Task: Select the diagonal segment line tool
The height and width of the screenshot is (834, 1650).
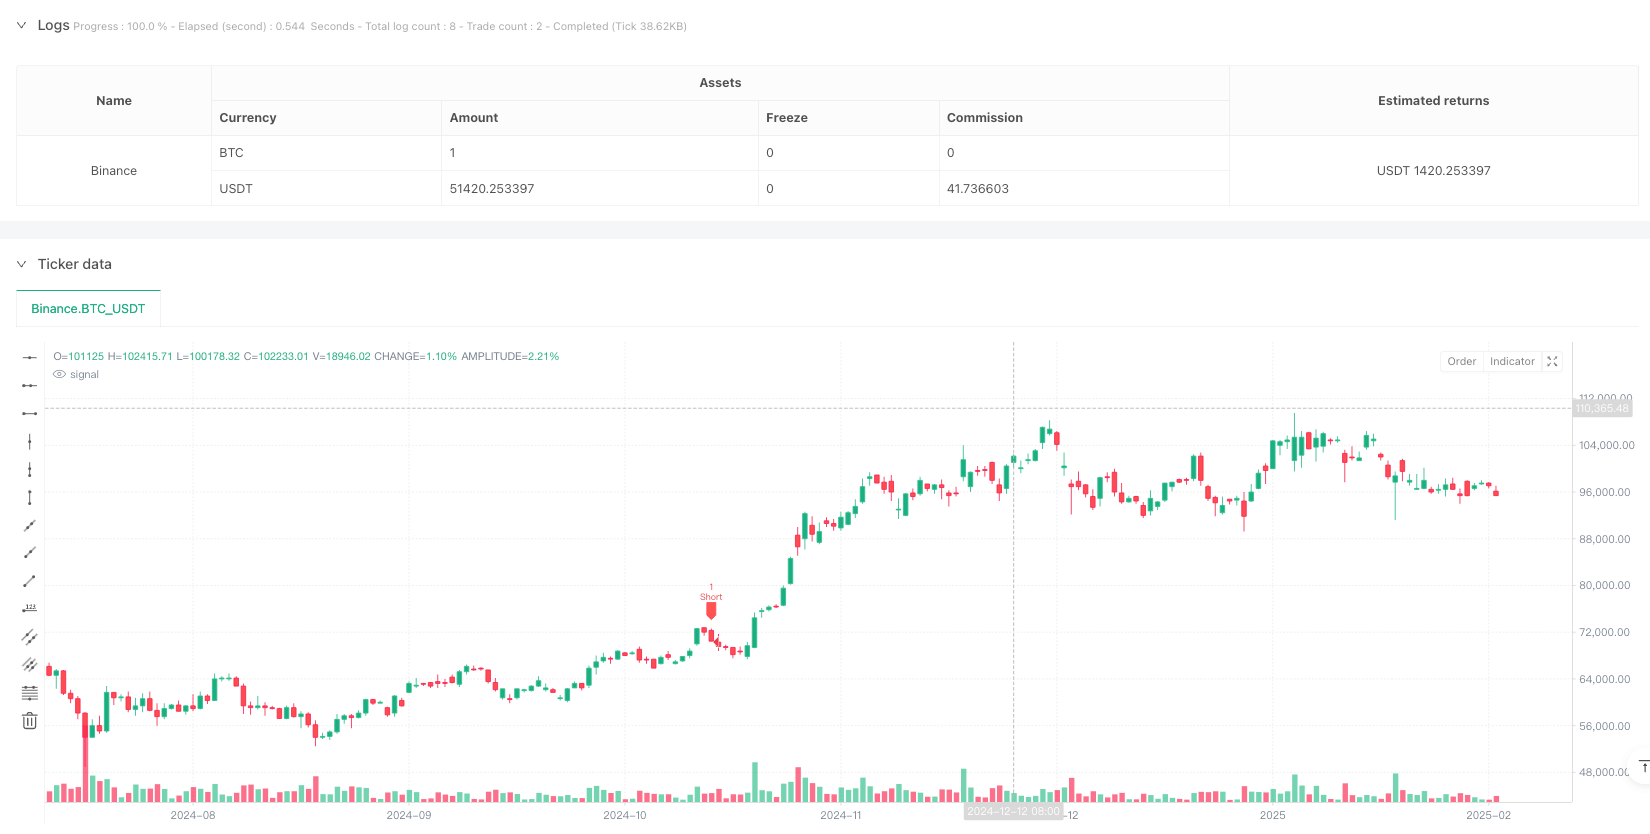Action: click(x=30, y=581)
